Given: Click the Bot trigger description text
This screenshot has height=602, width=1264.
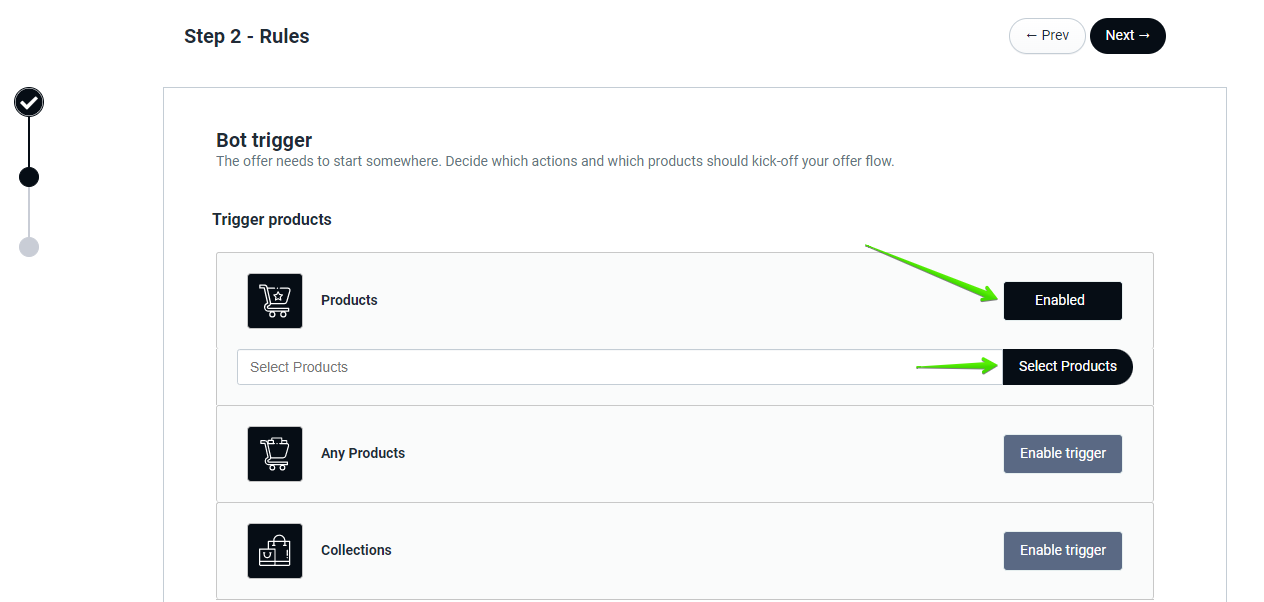Looking at the screenshot, I should (555, 161).
